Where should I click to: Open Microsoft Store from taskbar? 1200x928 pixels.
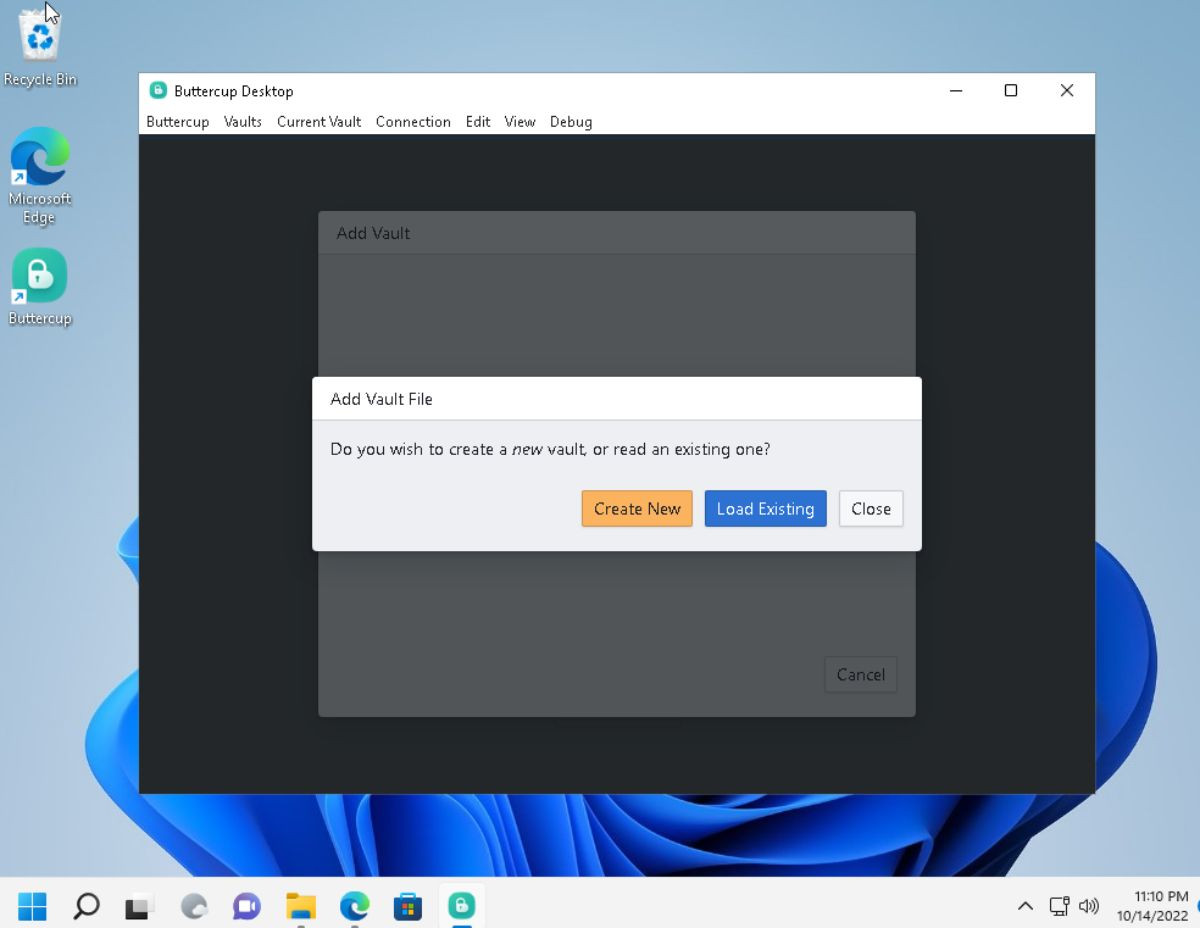pyautogui.click(x=407, y=906)
